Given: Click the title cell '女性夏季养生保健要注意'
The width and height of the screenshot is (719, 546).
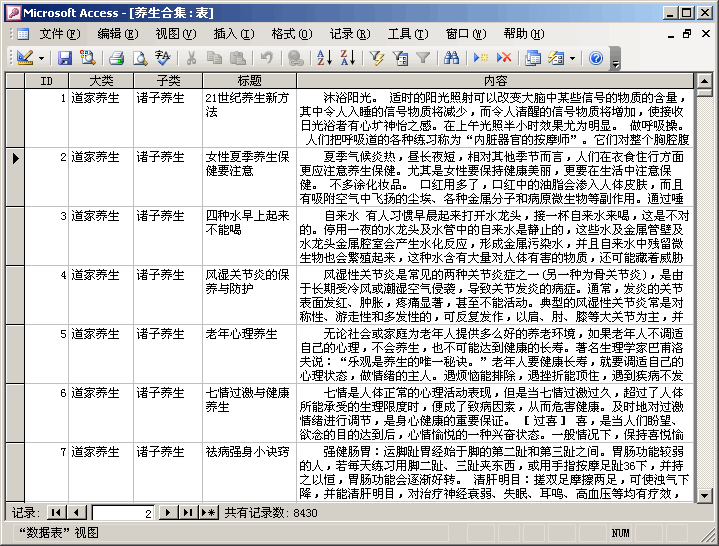Looking at the screenshot, I should pos(249,177).
